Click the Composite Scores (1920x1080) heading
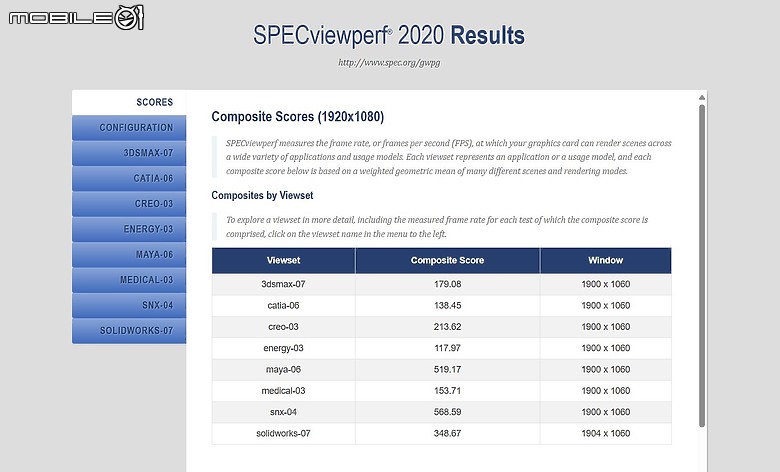The height and width of the screenshot is (472, 780). (297, 117)
